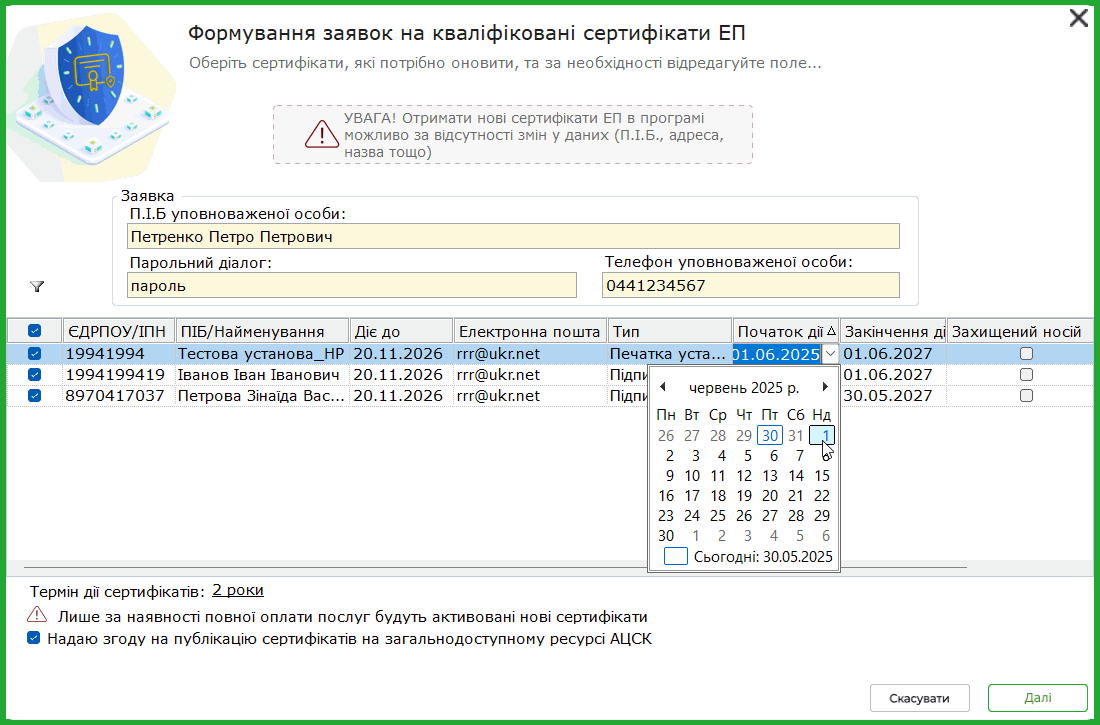Click the 19941994 code cell
1100x725 pixels.
(x=119, y=354)
